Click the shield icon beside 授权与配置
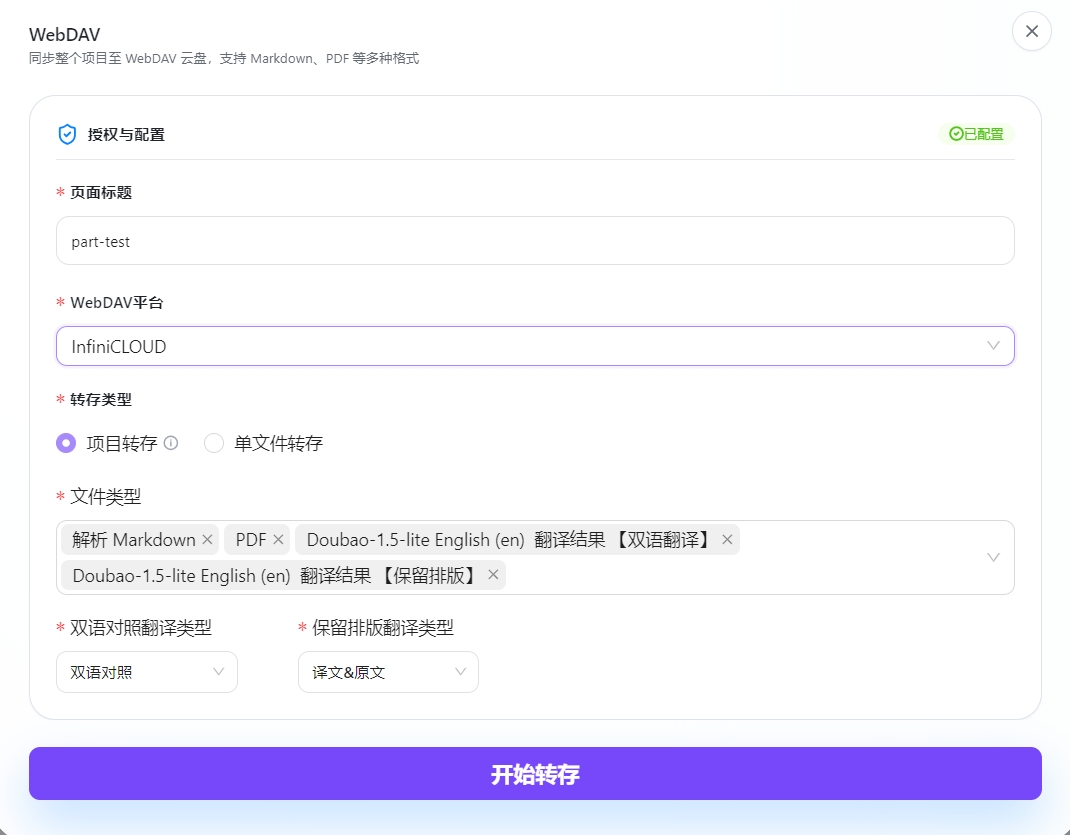1070x835 pixels. click(67, 133)
